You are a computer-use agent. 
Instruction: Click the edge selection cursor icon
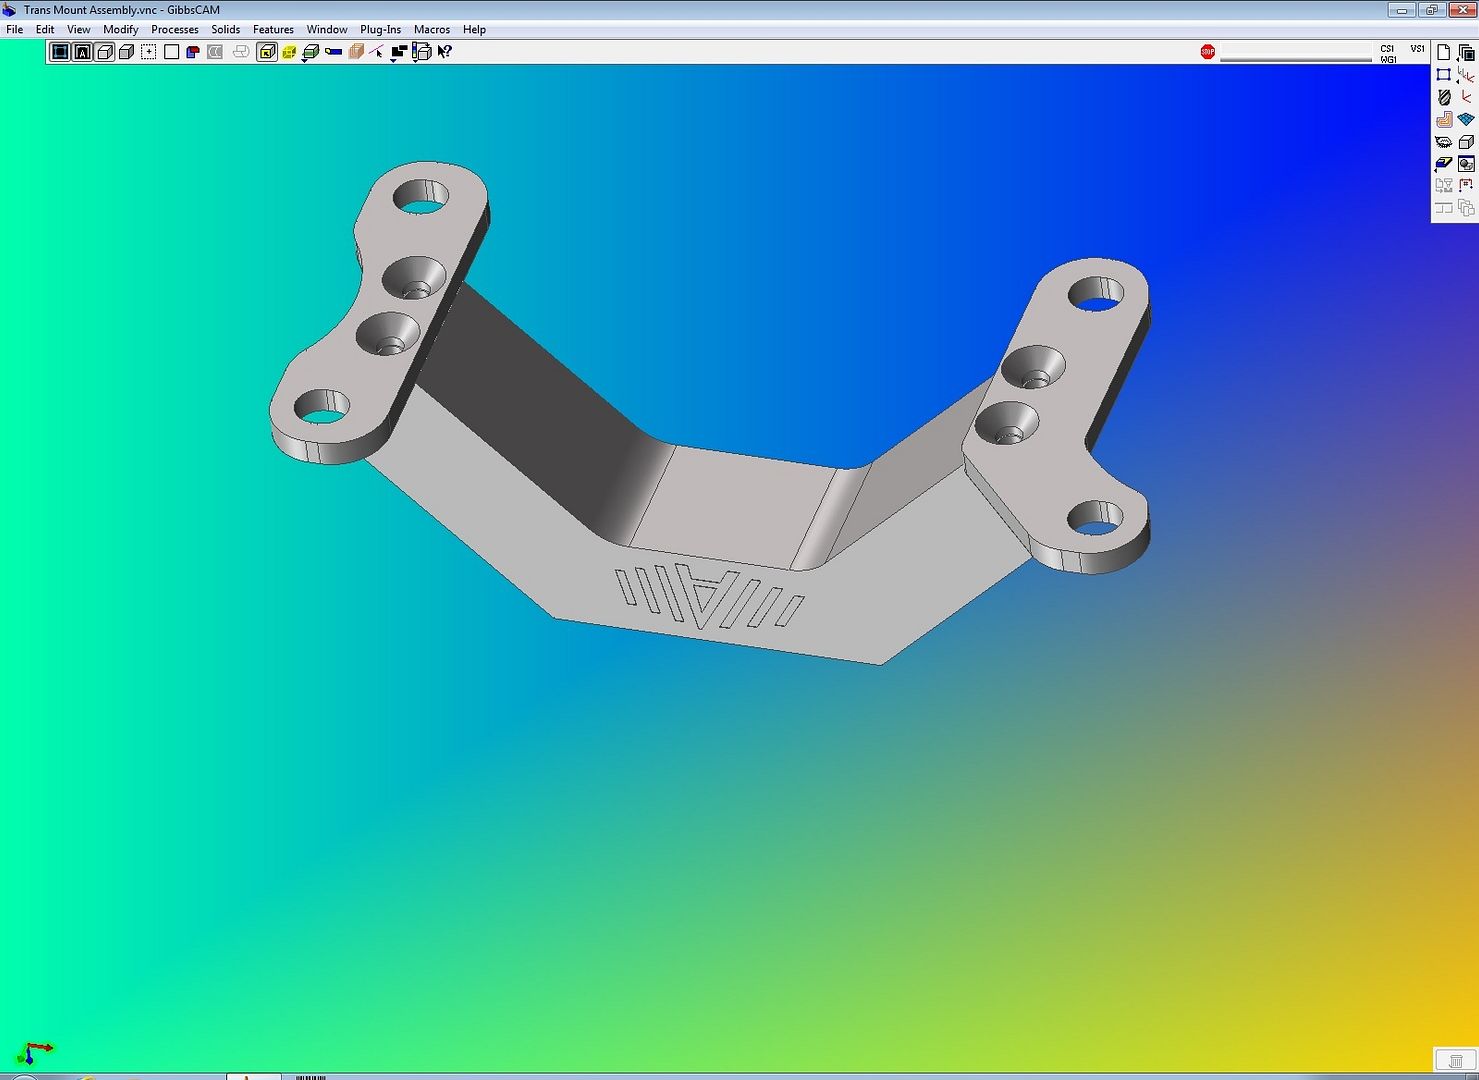tap(376, 52)
